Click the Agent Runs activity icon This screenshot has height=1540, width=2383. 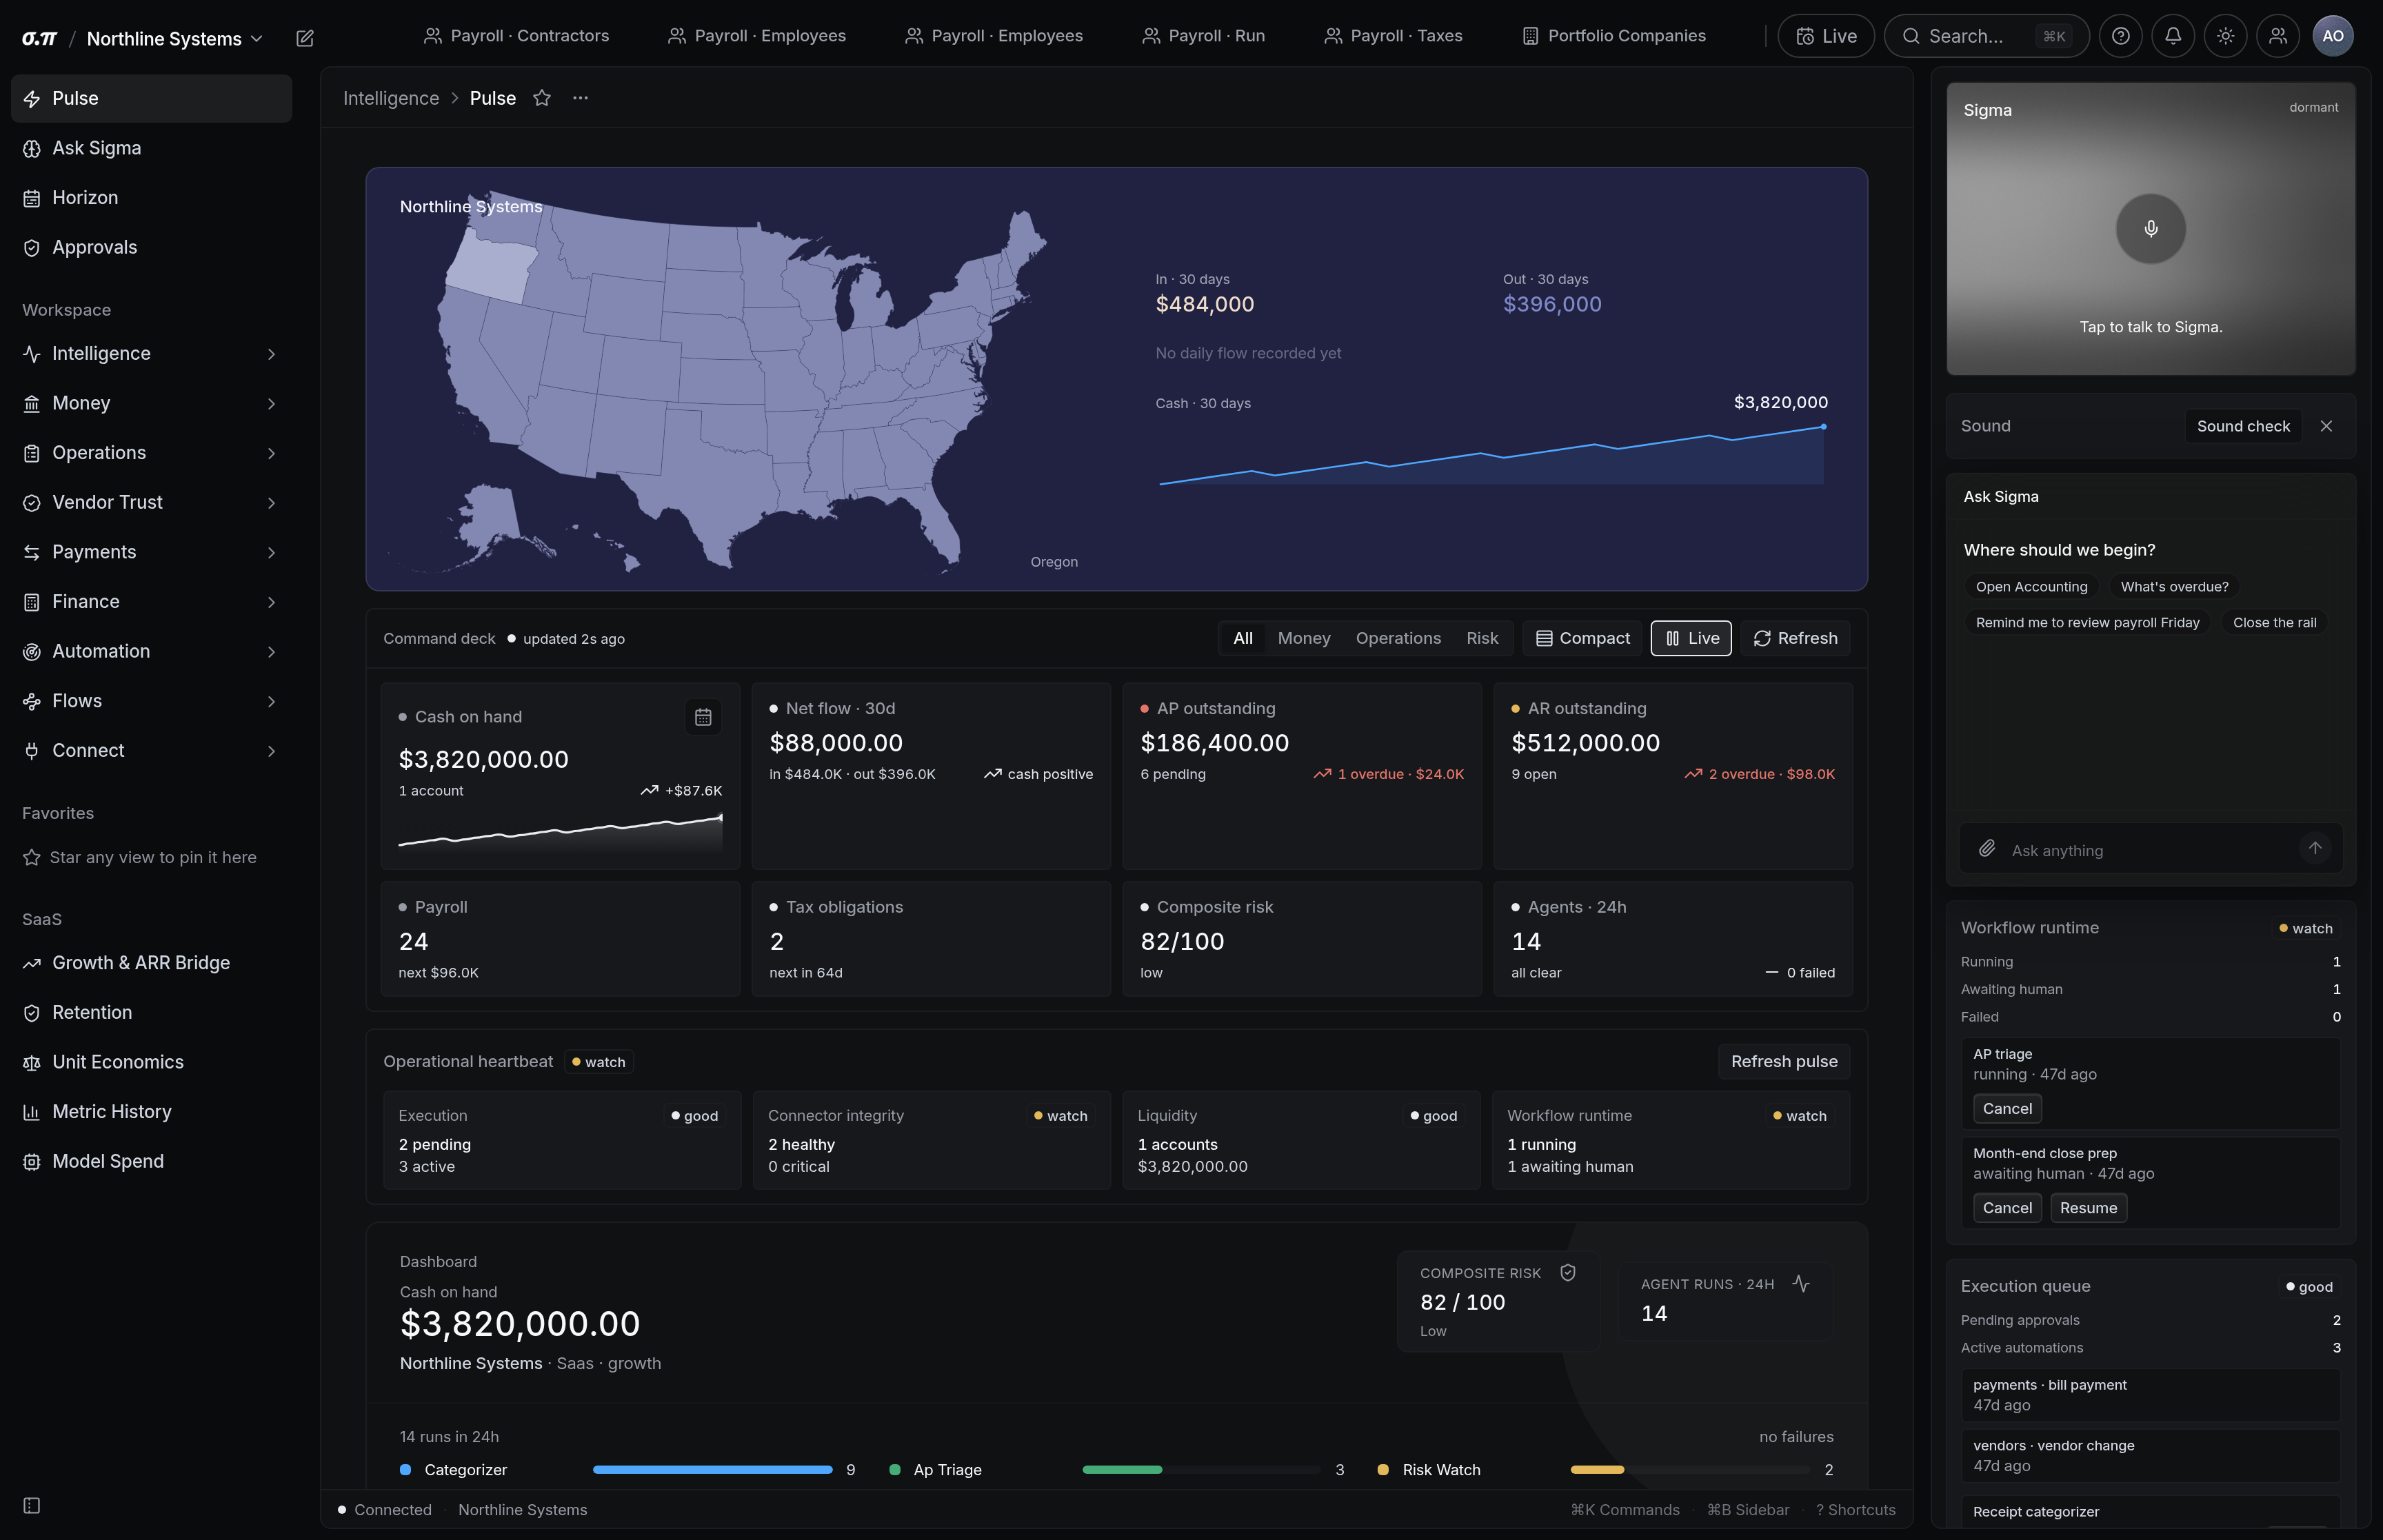[x=1801, y=1283]
